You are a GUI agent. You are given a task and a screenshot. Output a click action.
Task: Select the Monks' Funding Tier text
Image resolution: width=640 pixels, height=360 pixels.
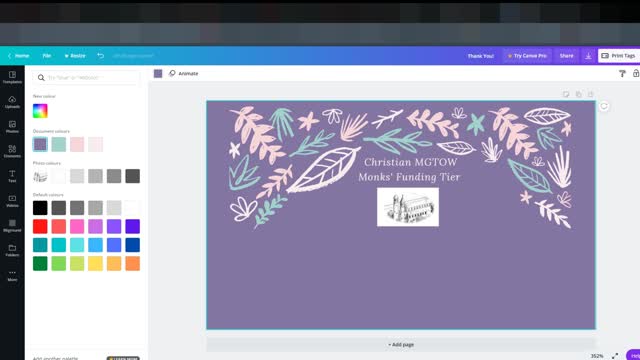pos(409,177)
